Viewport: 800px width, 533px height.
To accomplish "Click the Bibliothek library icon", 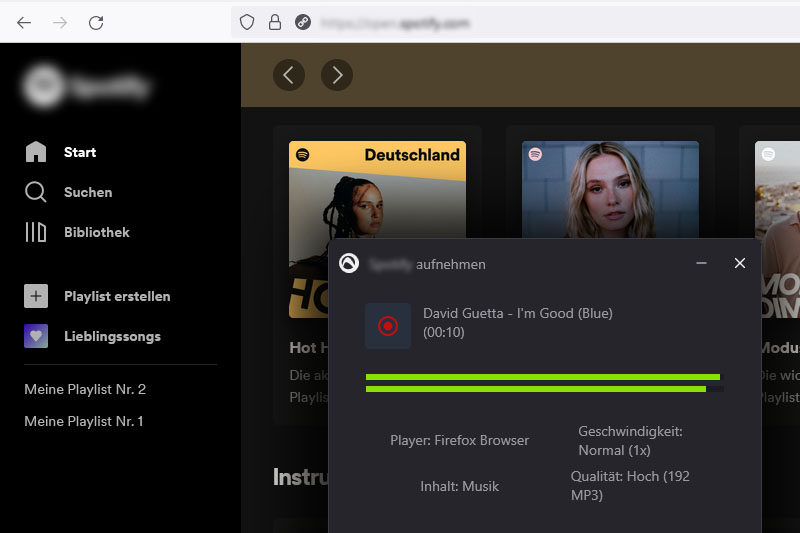I will click(36, 232).
